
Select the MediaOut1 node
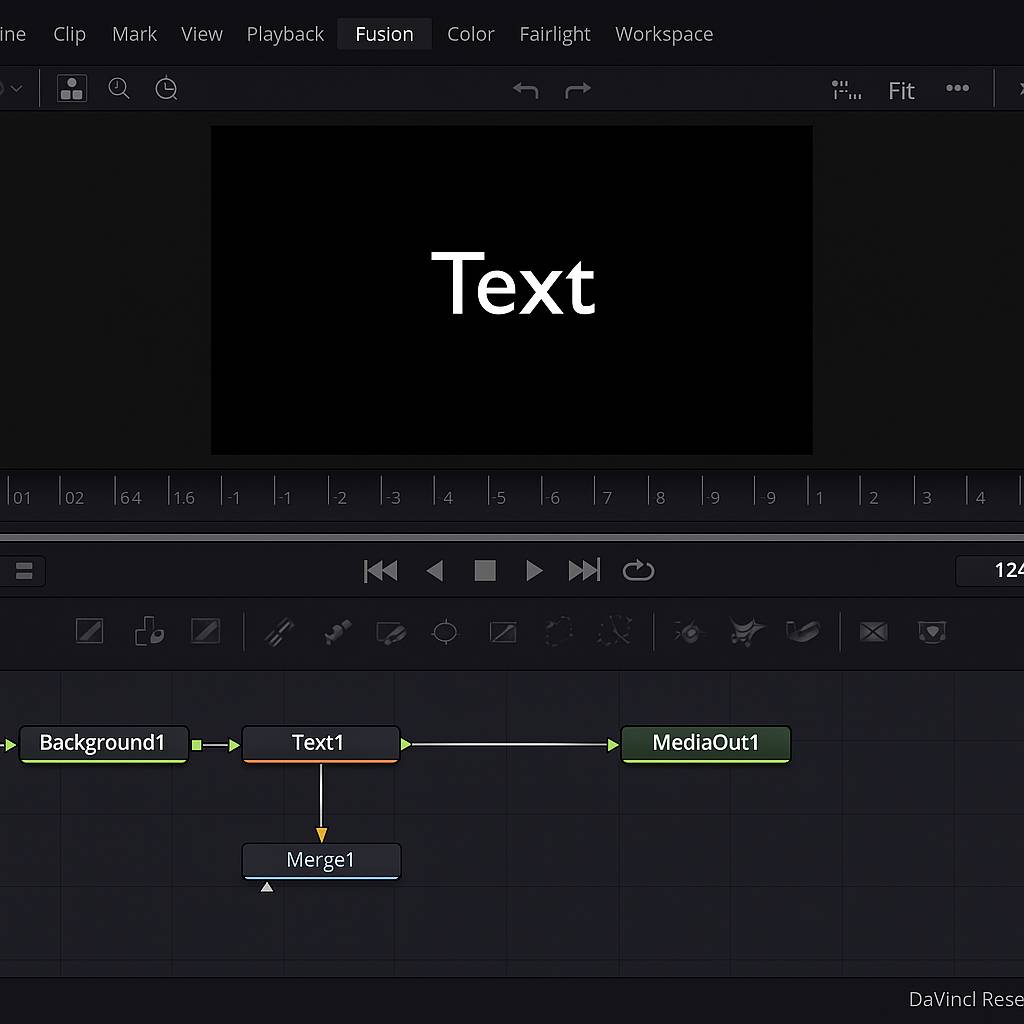705,743
